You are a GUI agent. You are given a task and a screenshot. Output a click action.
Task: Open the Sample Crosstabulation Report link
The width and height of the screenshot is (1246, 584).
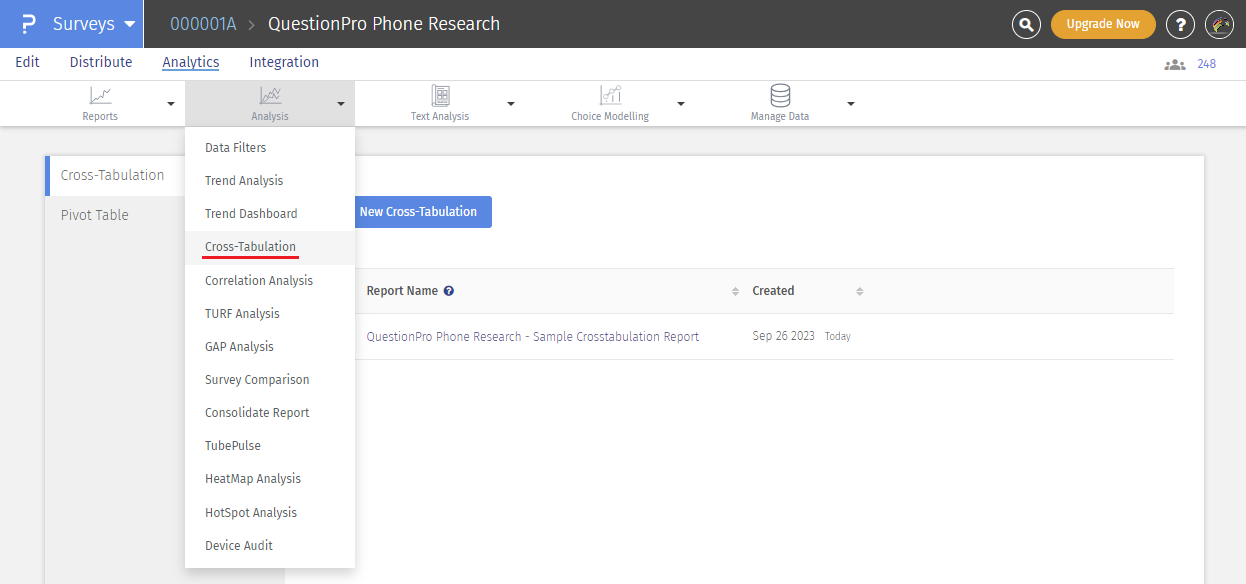click(533, 337)
